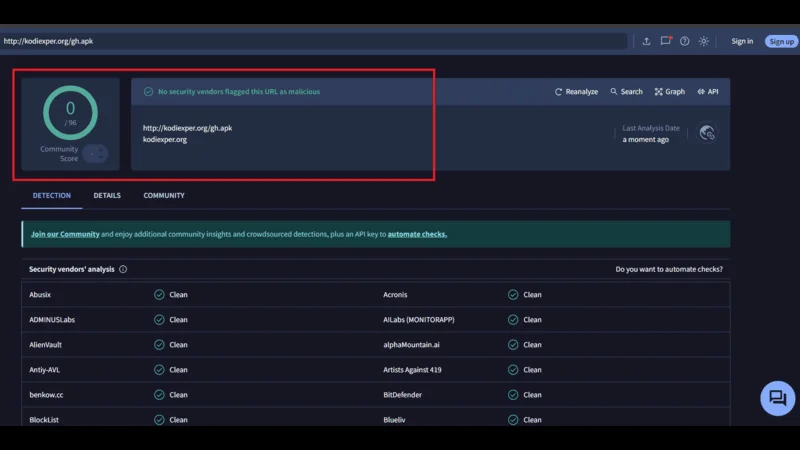
Task: Click the URL search input field
Action: point(310,41)
